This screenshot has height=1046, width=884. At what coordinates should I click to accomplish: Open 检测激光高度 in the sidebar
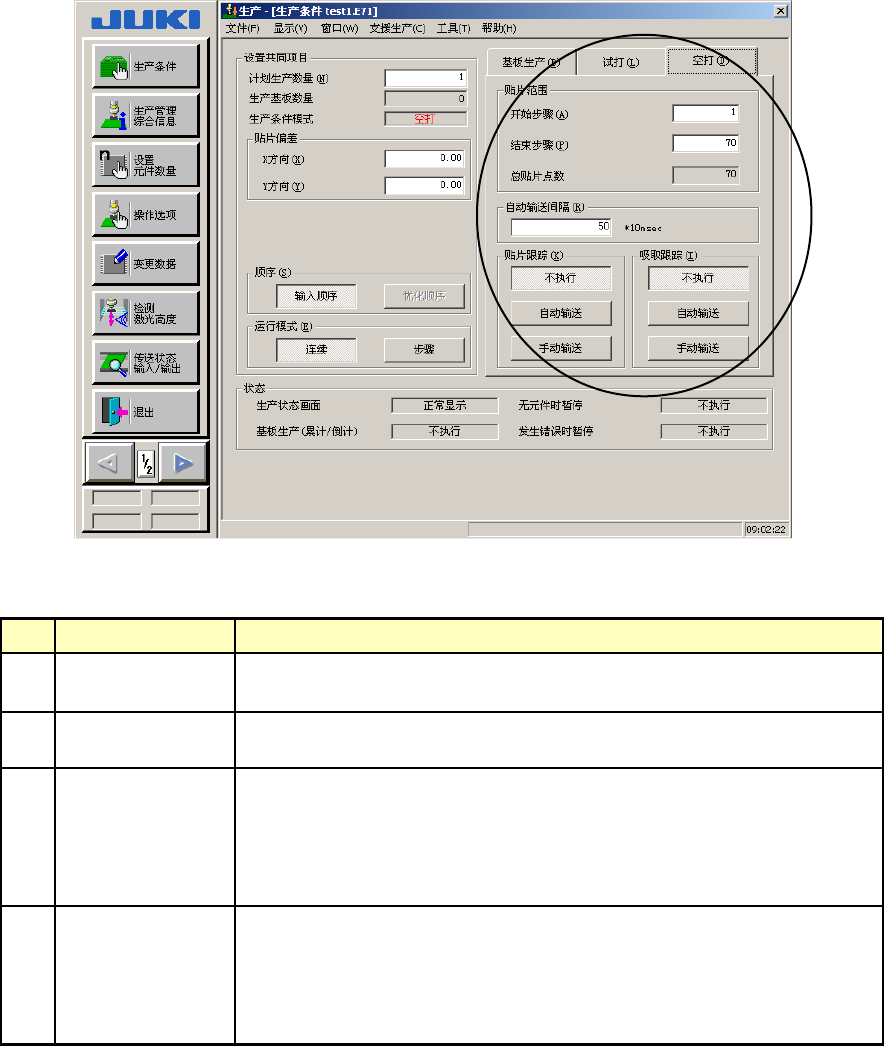click(145, 313)
